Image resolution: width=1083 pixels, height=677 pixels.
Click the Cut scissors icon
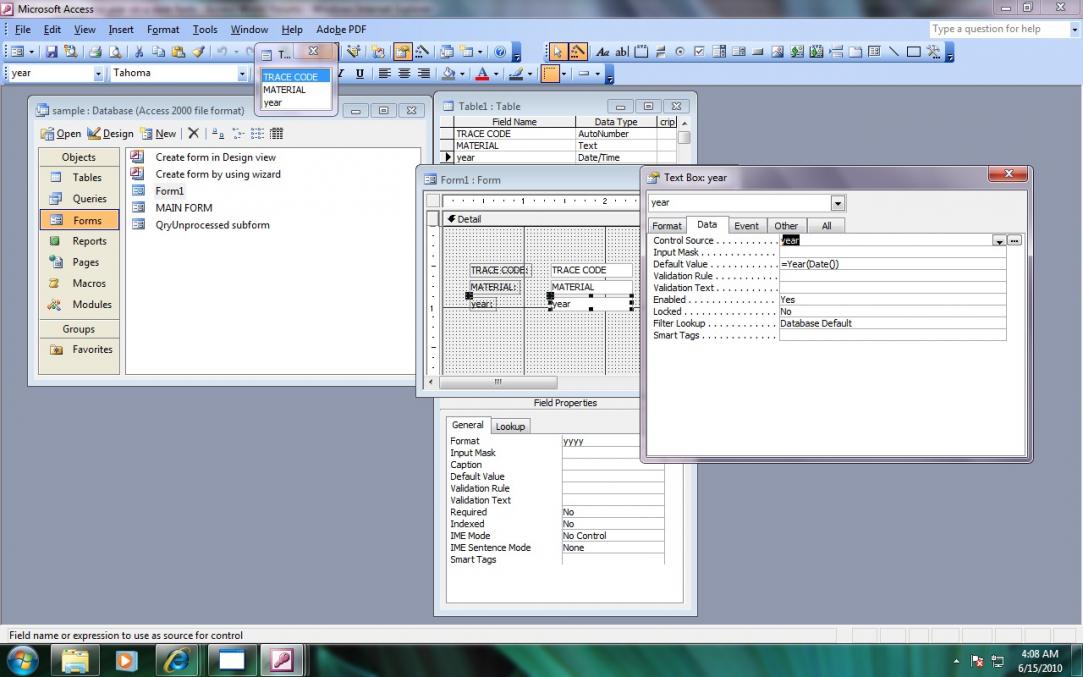pyautogui.click(x=139, y=52)
